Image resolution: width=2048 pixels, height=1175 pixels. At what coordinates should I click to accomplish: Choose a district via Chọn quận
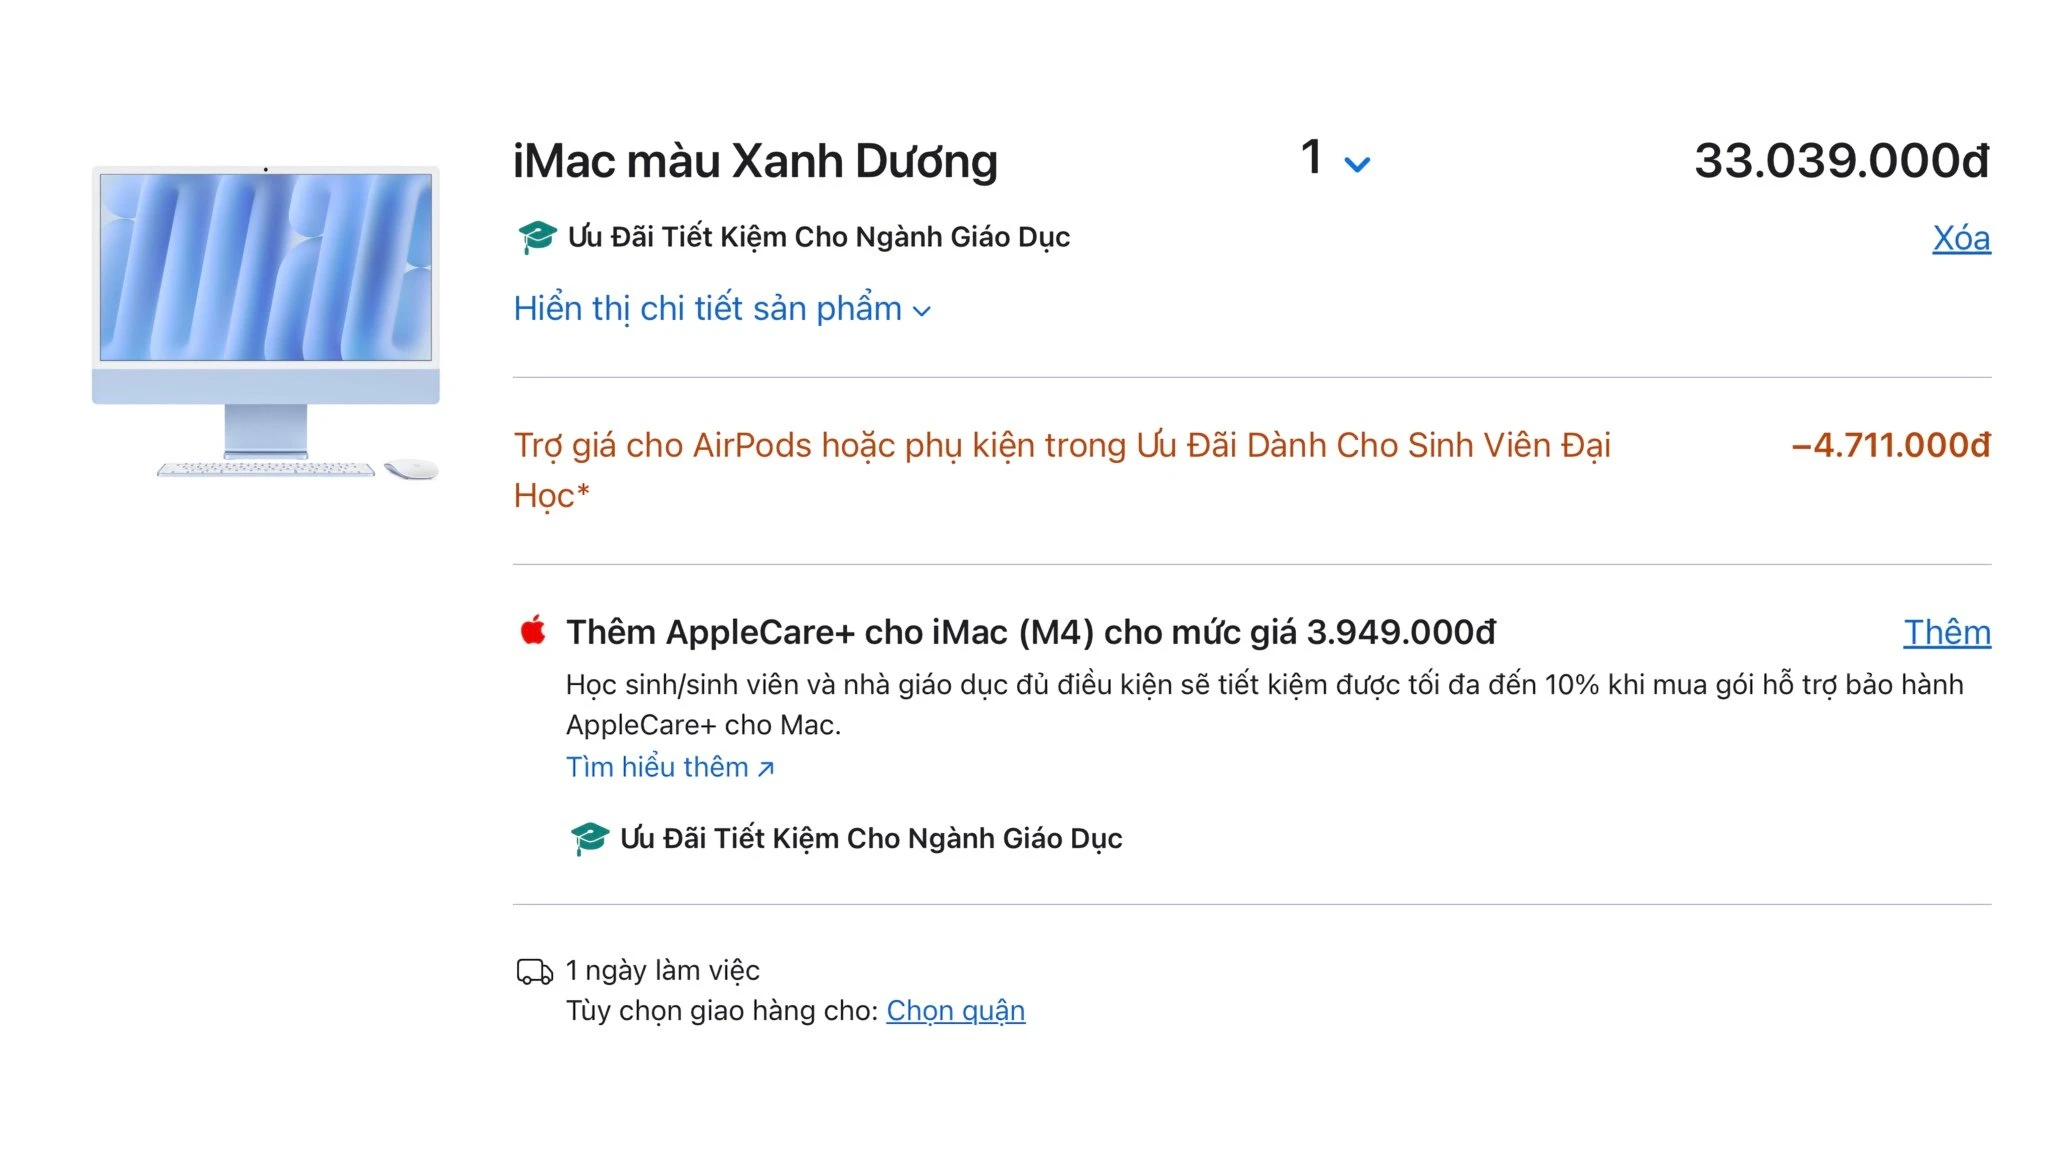pyautogui.click(x=955, y=1011)
